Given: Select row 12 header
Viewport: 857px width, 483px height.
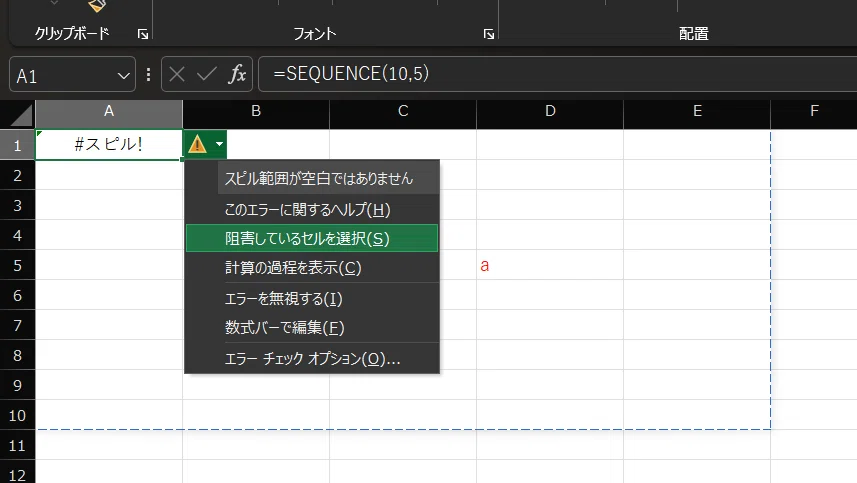Looking at the screenshot, I should 17,473.
